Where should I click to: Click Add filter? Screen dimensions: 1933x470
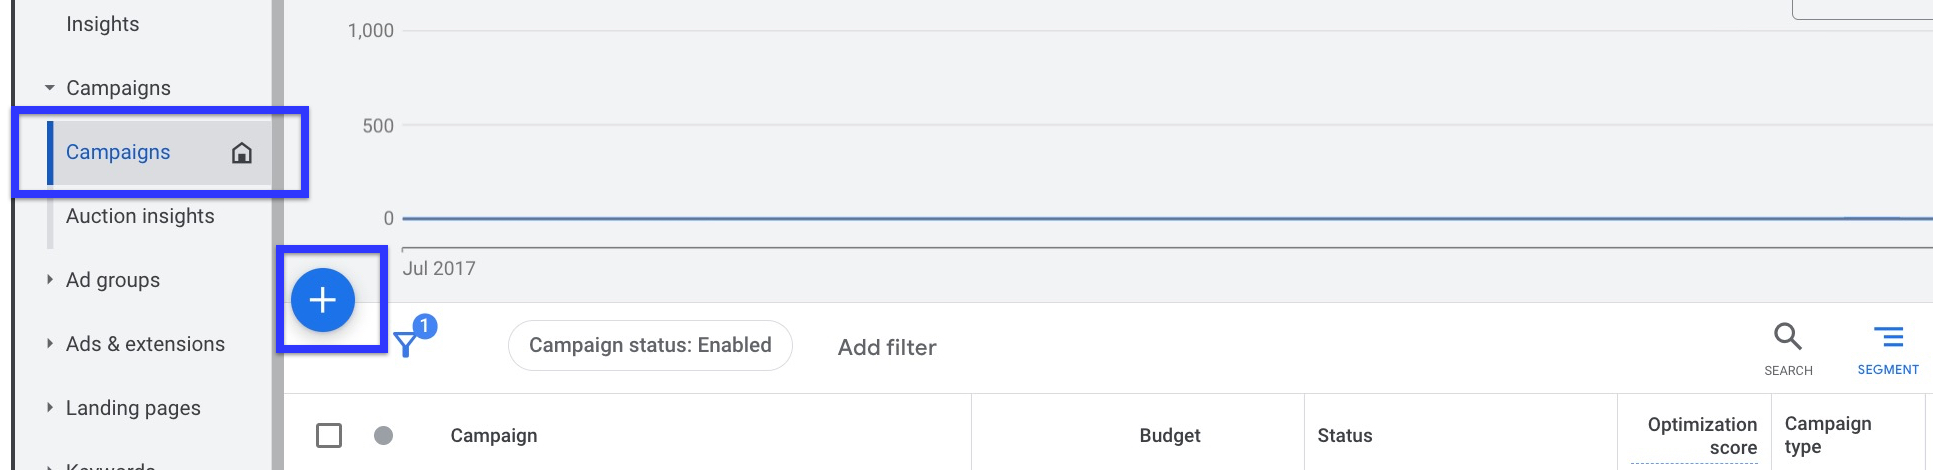(887, 347)
